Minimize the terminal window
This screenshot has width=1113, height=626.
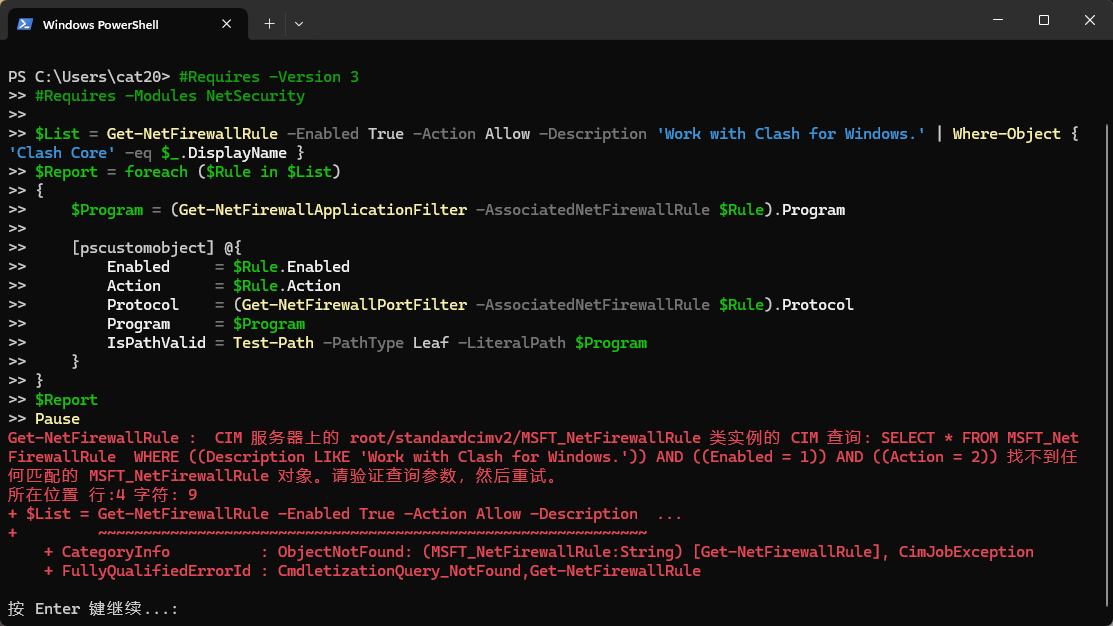996,20
